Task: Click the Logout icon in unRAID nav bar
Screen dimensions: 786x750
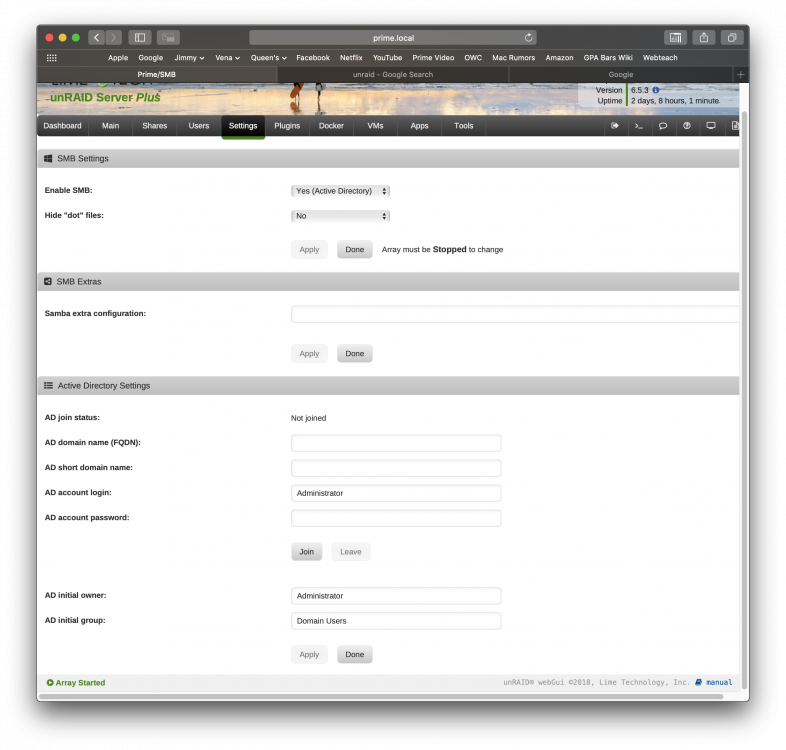Action: click(615, 125)
